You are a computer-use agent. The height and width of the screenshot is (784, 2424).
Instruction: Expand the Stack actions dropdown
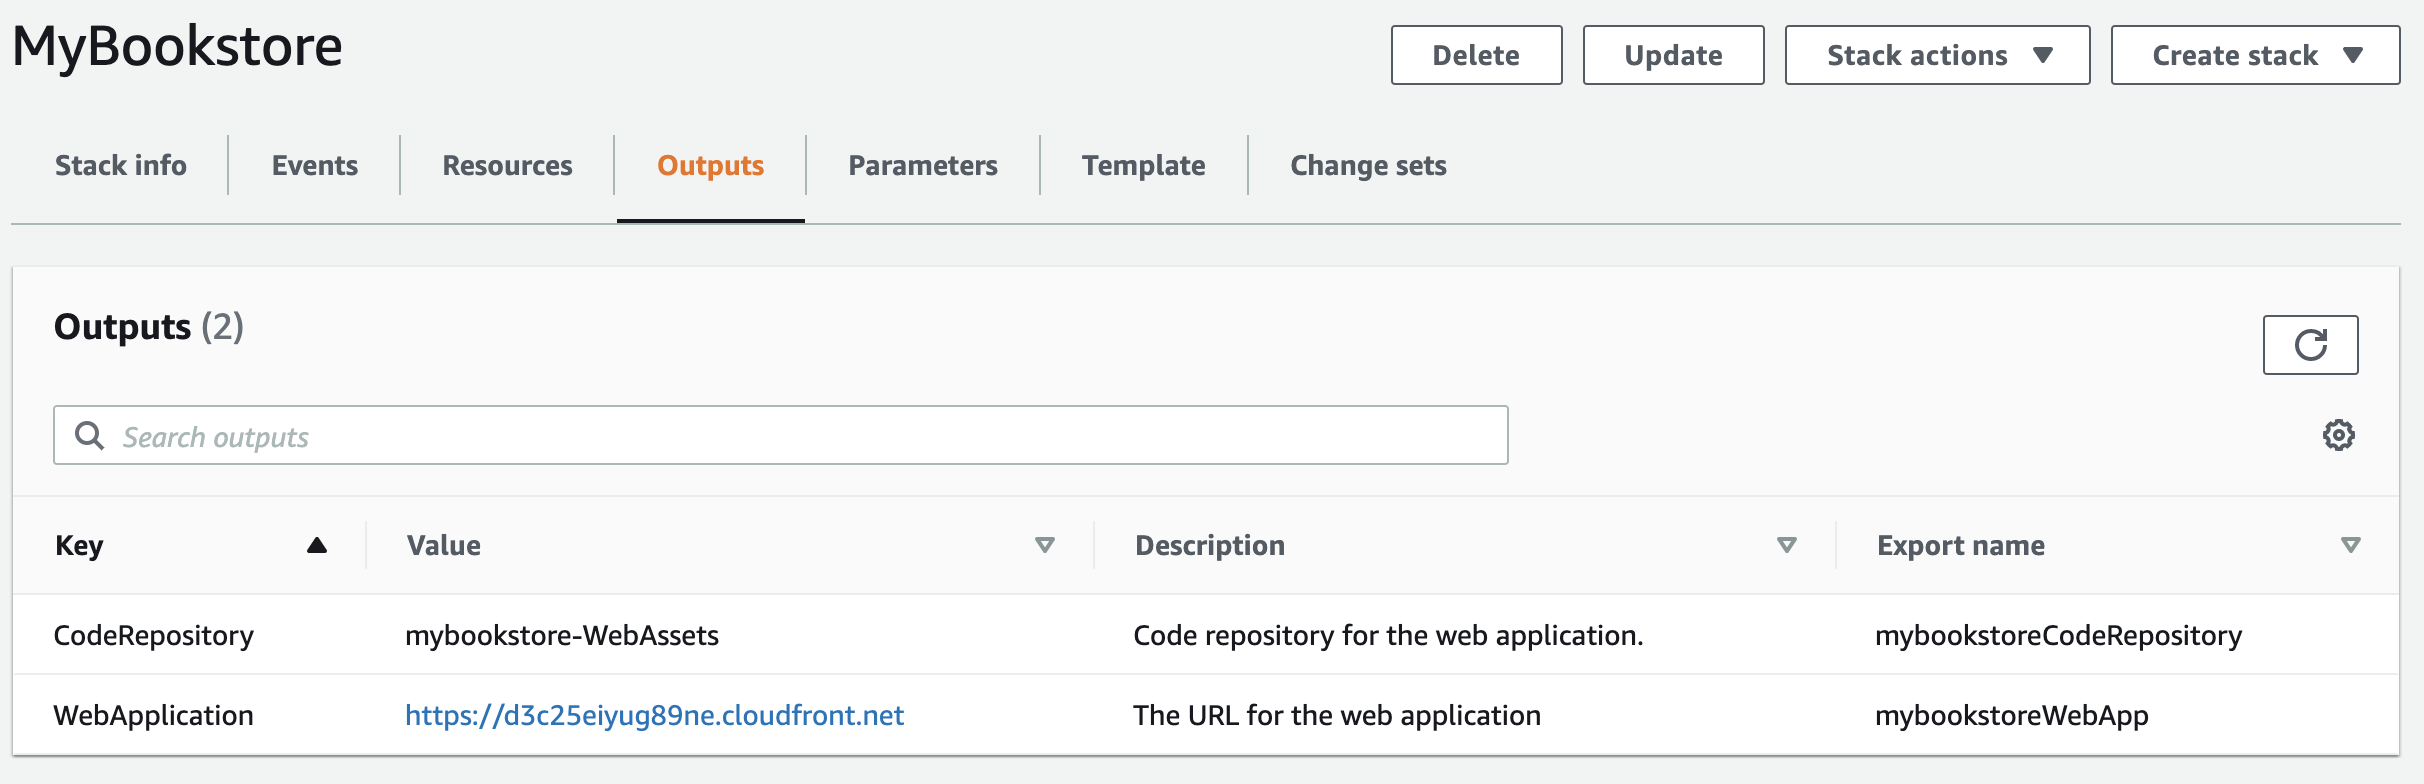1937,55
